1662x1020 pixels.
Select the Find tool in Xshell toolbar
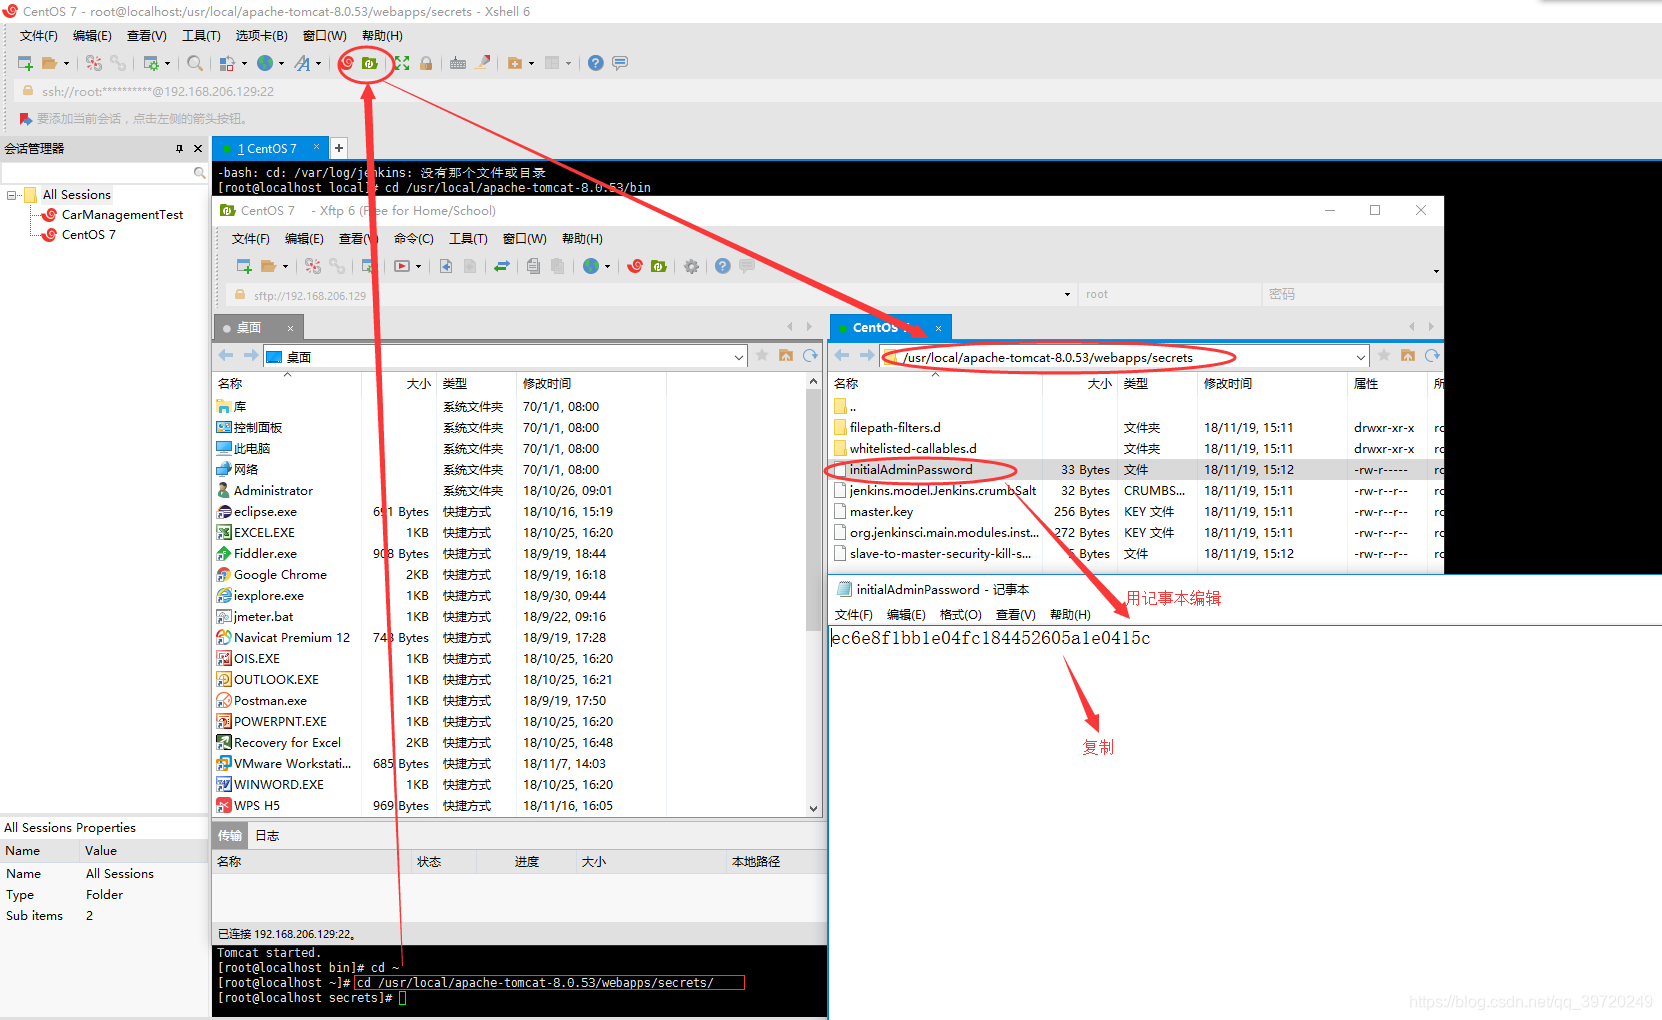[x=194, y=63]
